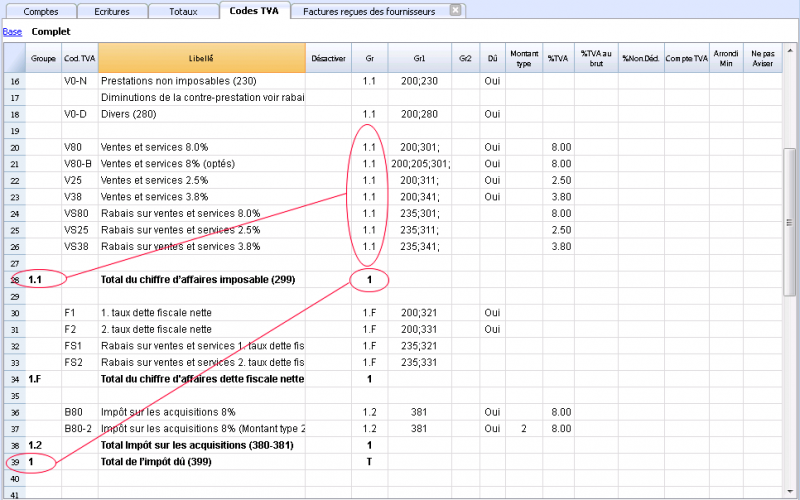
Task: Click the Compte TVA column header
Action: point(687,58)
